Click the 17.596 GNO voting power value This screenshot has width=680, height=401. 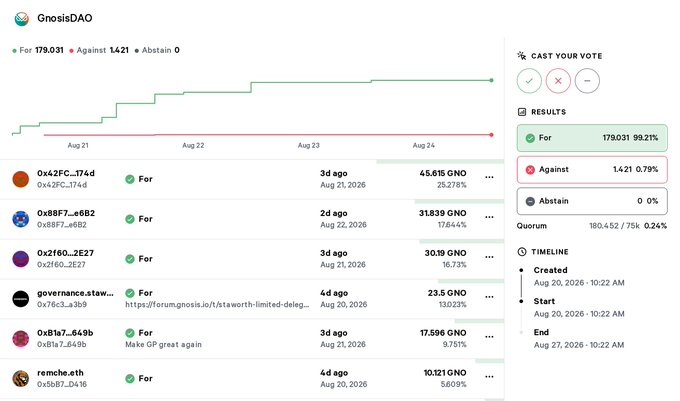pos(443,333)
